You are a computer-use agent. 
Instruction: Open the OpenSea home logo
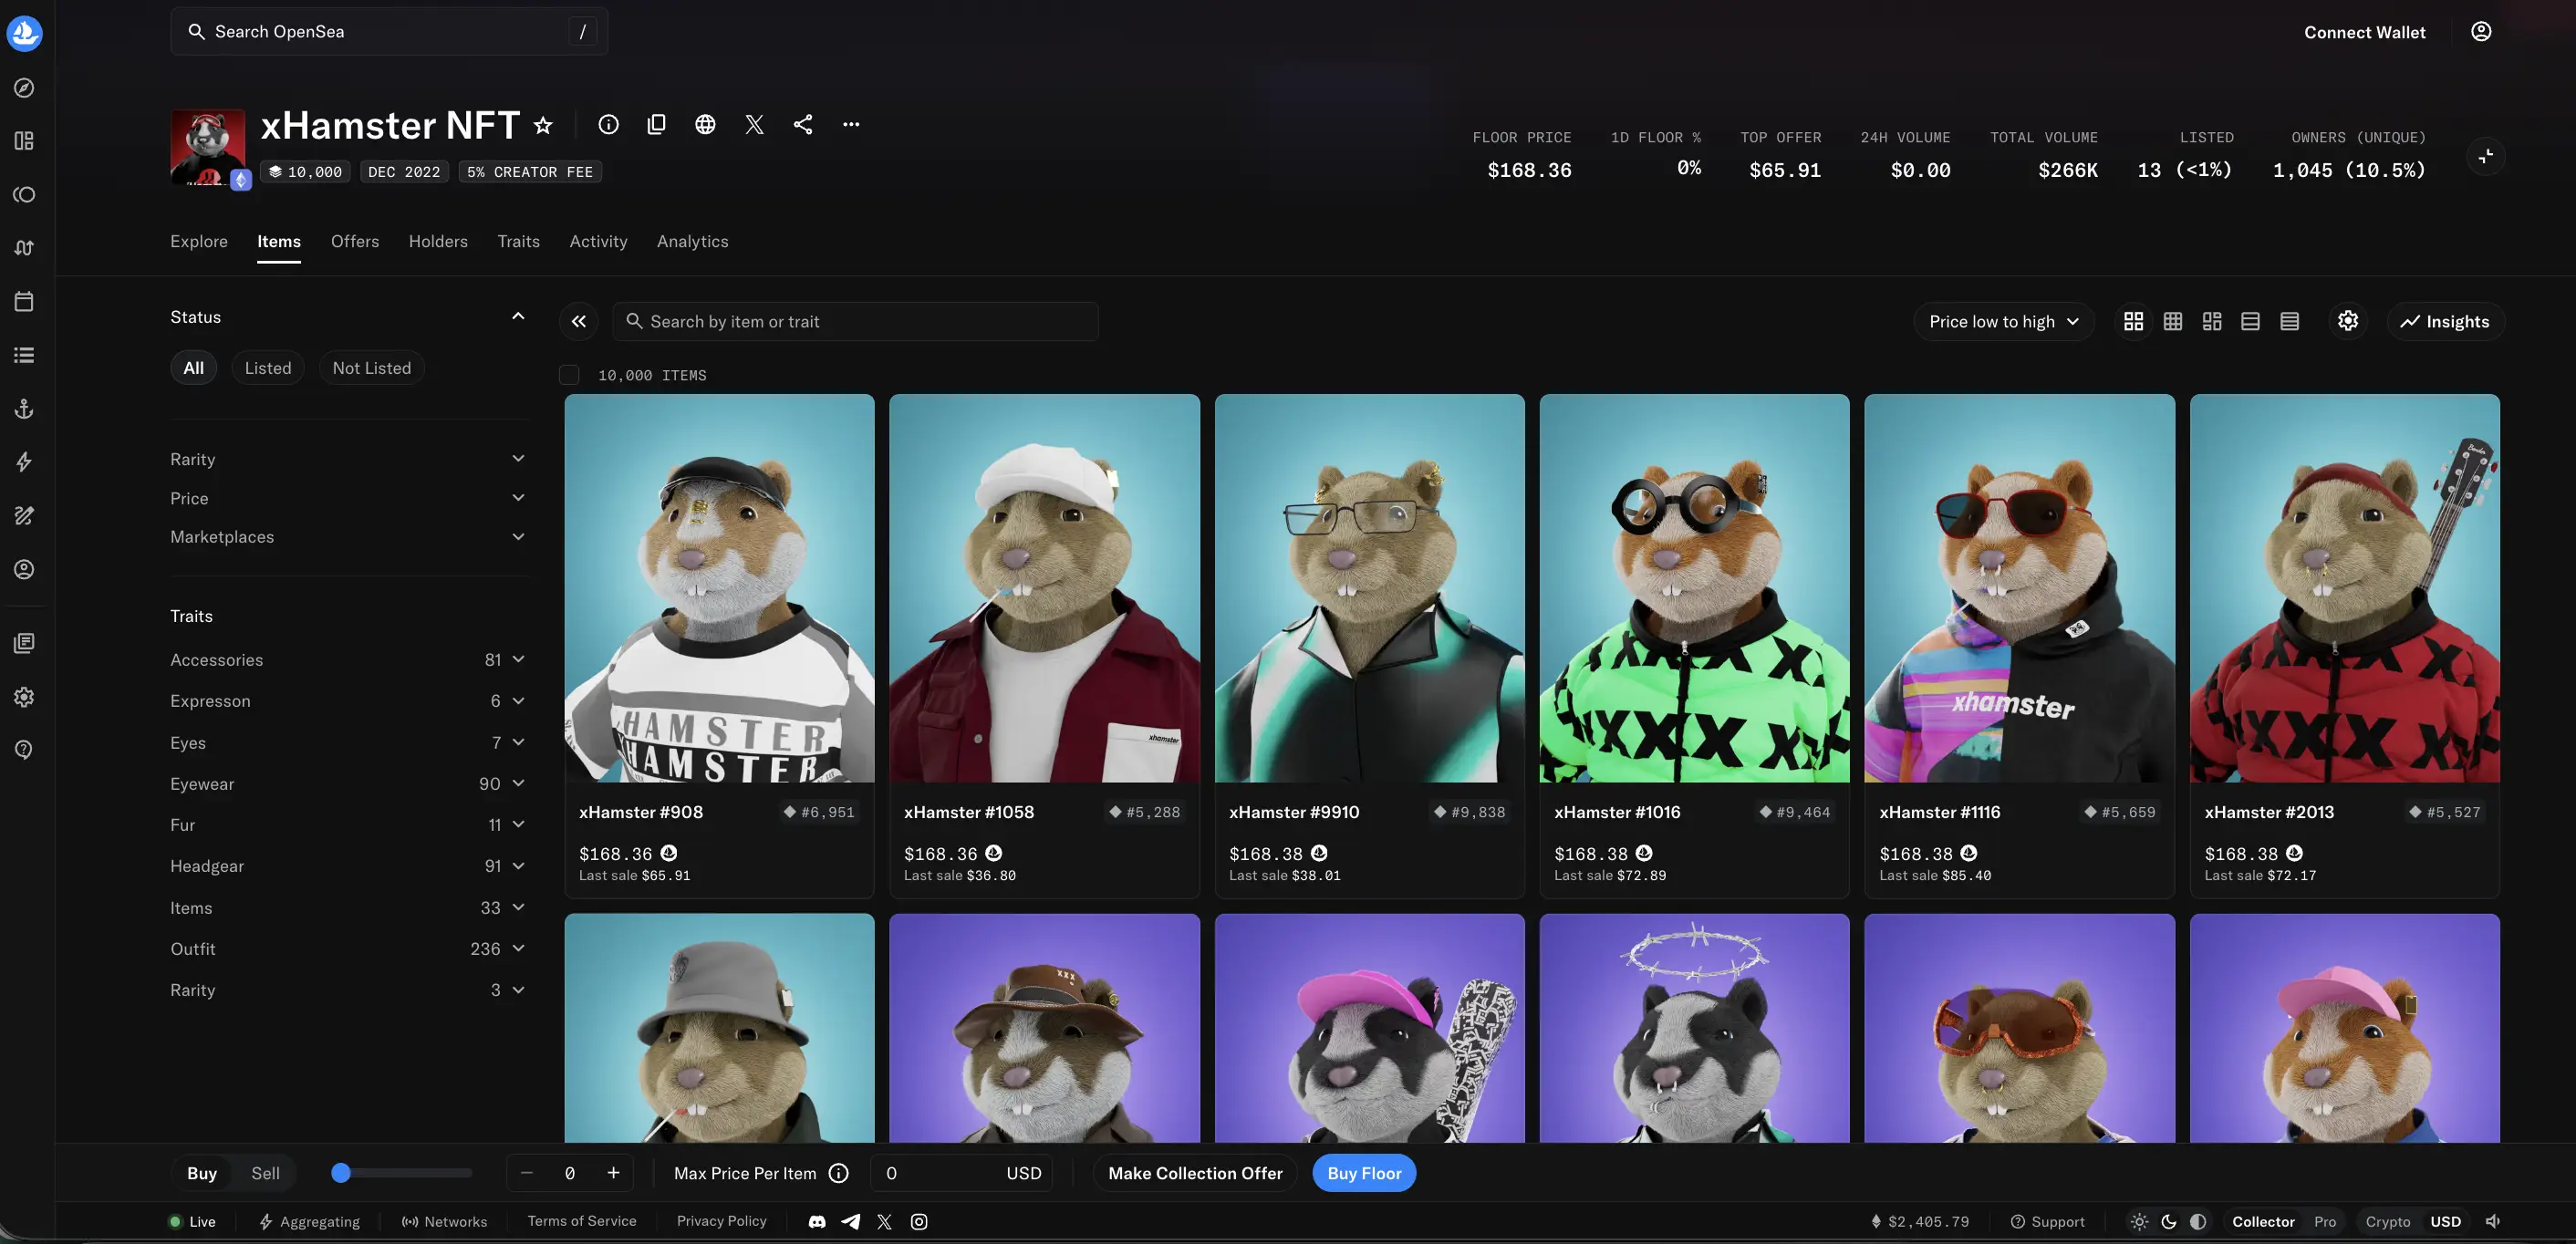point(24,33)
